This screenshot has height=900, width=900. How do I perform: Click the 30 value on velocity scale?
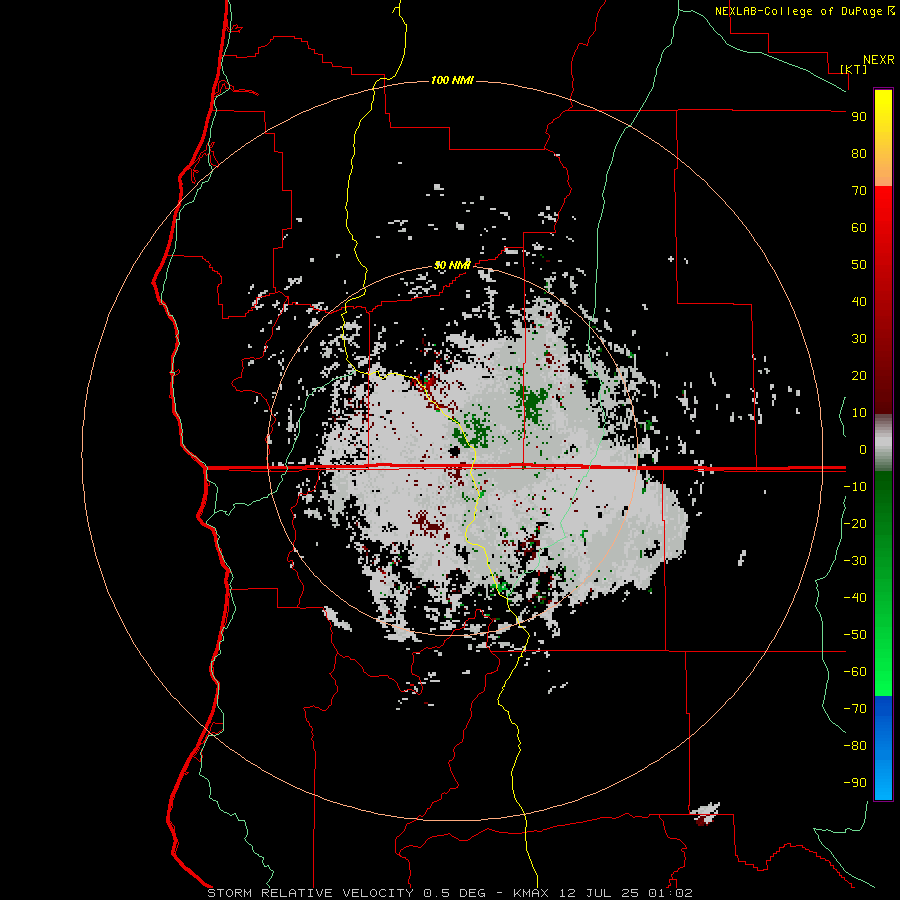coord(859,339)
